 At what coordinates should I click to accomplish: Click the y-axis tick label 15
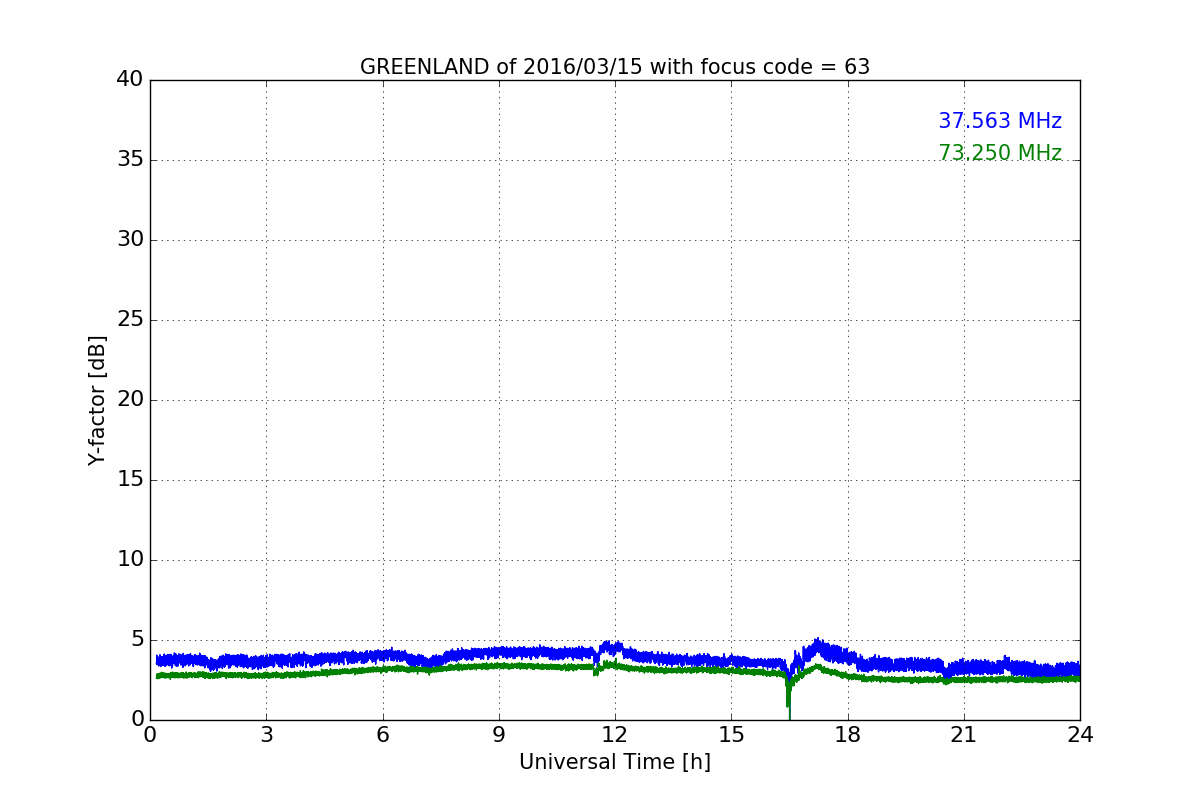point(130,480)
